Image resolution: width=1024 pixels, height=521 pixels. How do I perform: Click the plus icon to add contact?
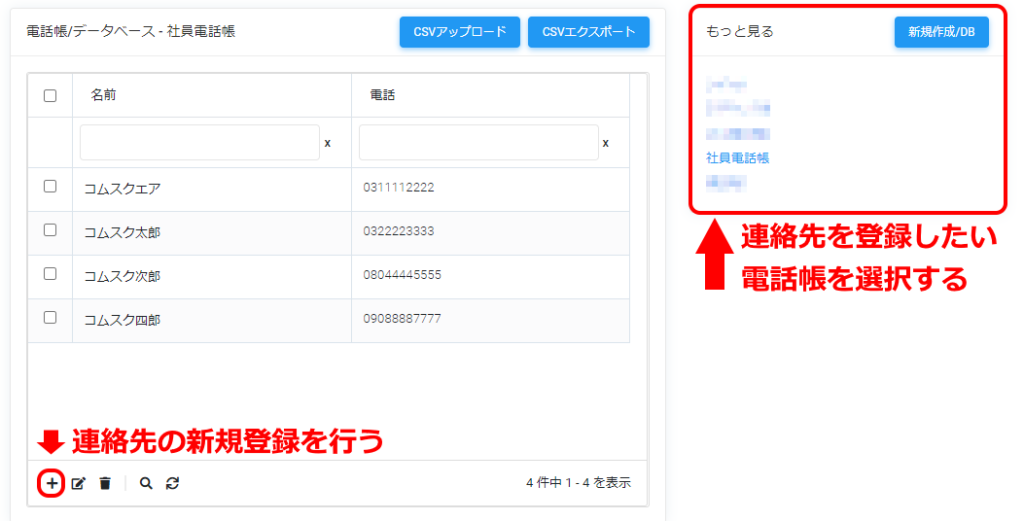coord(51,483)
